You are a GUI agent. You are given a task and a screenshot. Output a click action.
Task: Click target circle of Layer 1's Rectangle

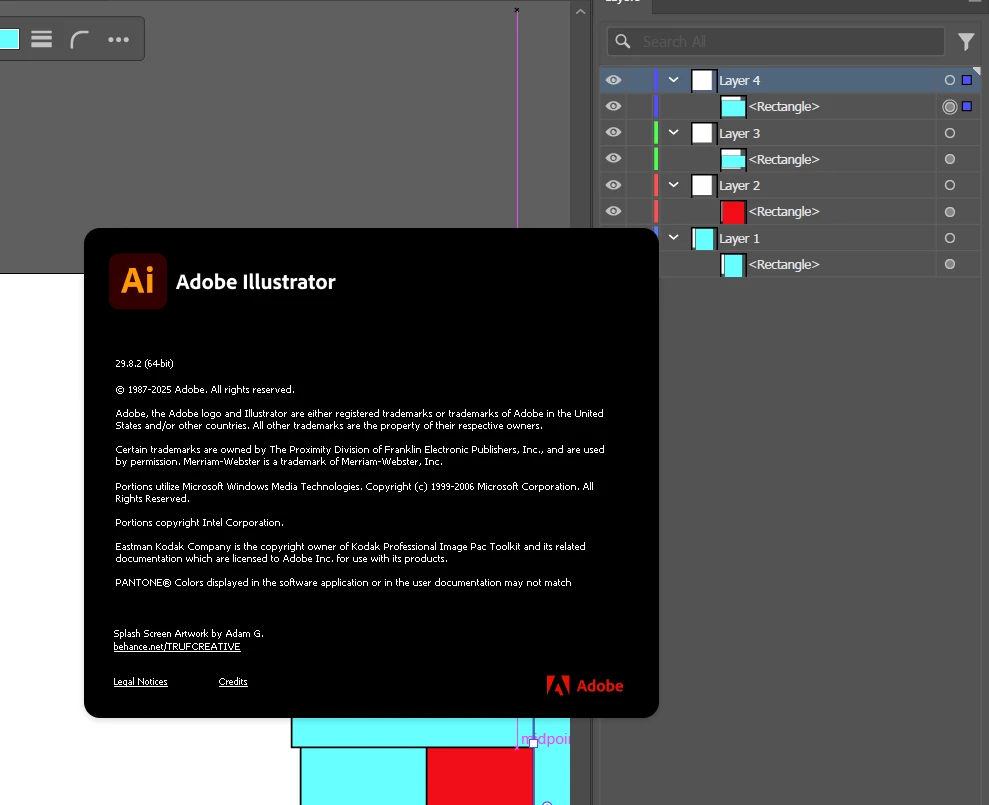[x=949, y=264]
